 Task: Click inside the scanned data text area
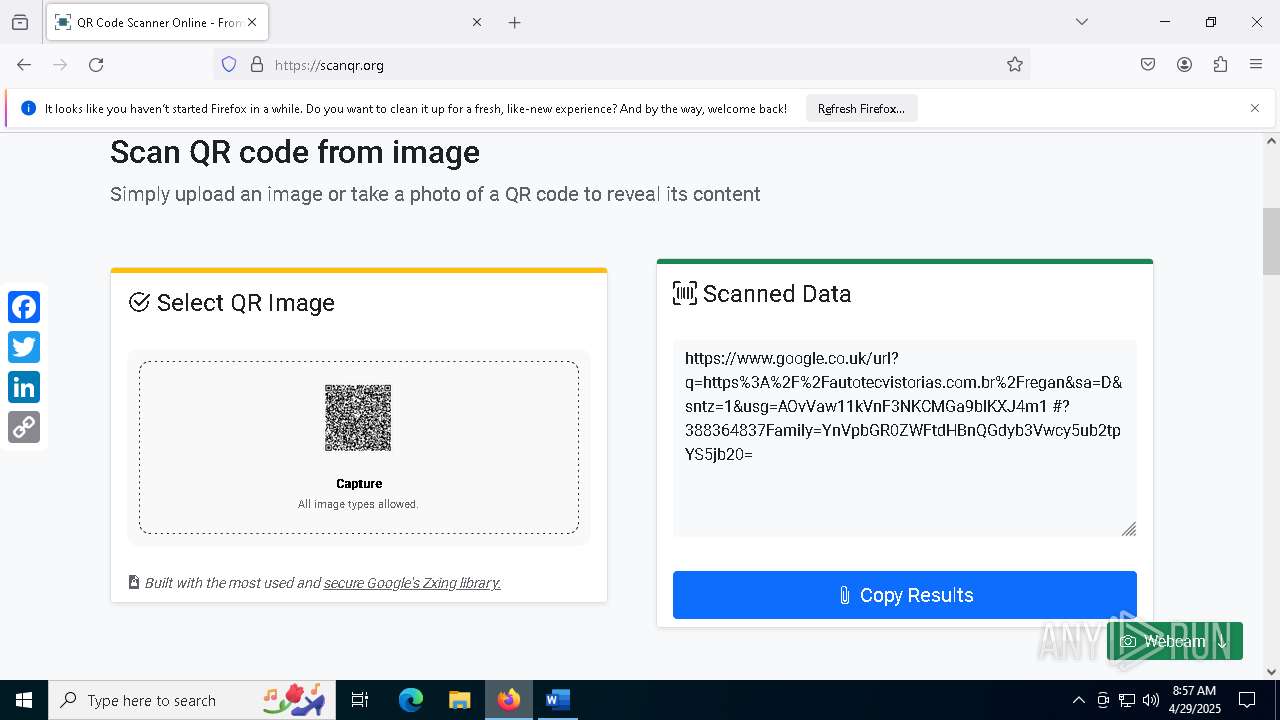click(x=904, y=438)
